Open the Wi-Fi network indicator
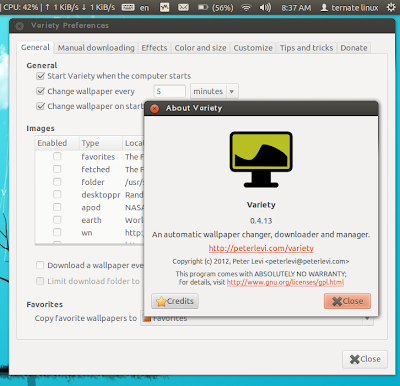Viewport: 400px width, 386px height. [246, 7]
